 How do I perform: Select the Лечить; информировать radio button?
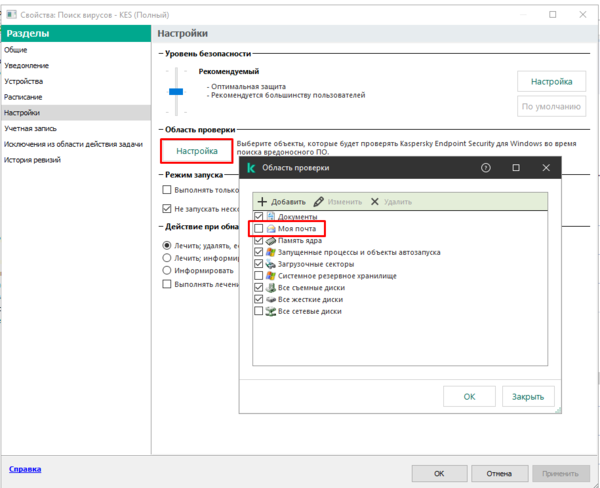[x=166, y=258]
